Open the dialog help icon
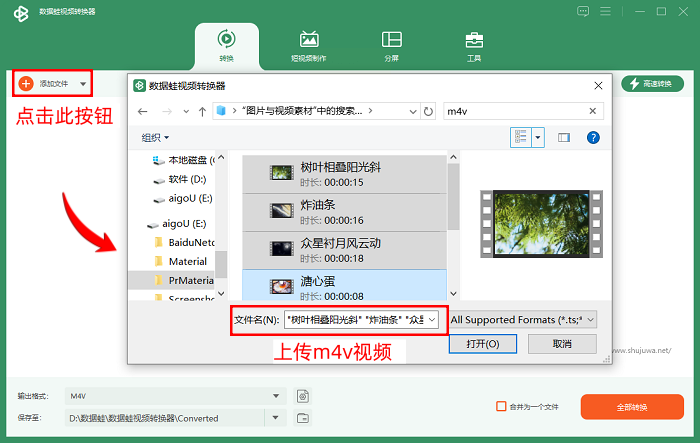 (x=593, y=138)
